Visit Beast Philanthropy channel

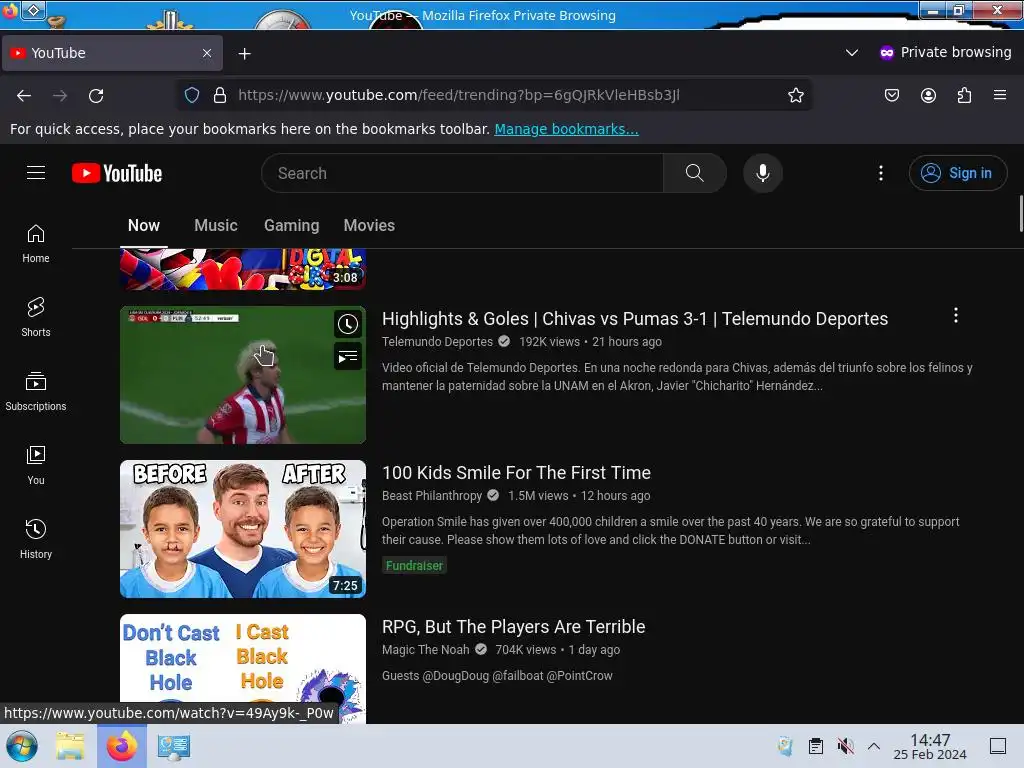pyautogui.click(x=432, y=496)
